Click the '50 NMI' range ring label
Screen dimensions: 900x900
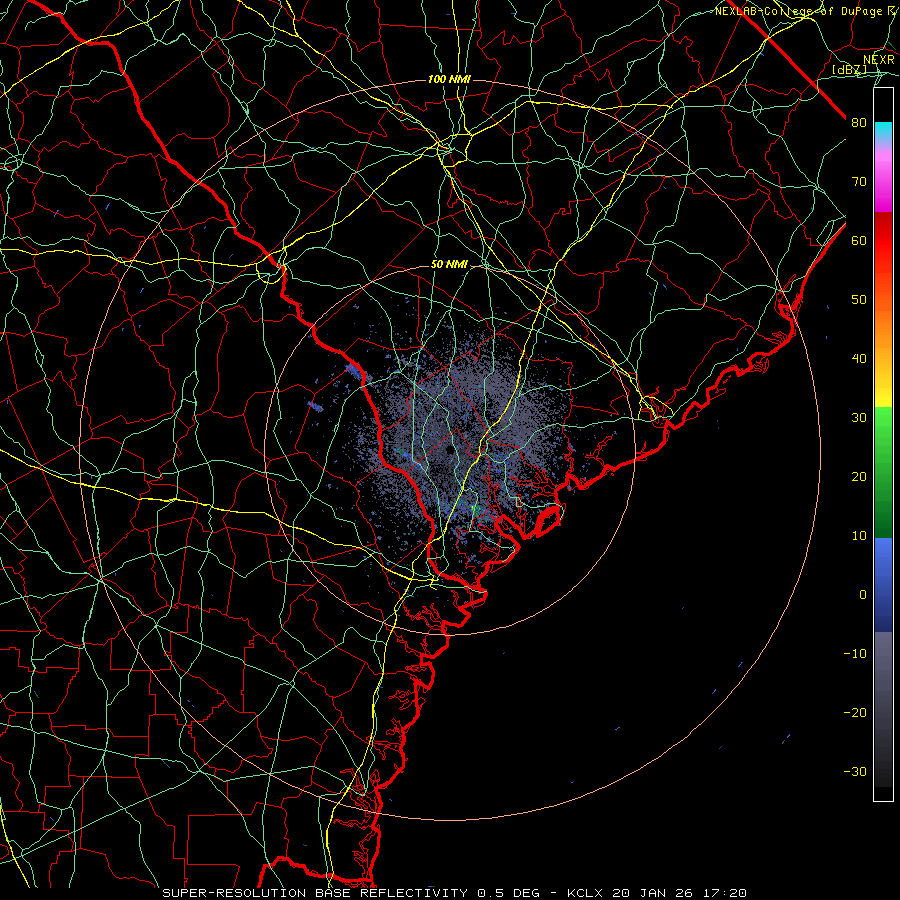[449, 265]
